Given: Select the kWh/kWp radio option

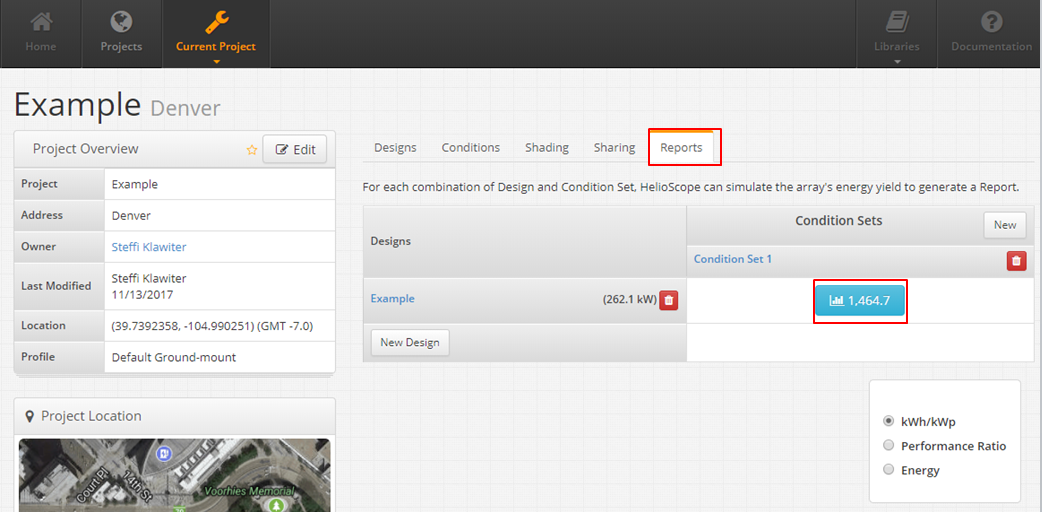Looking at the screenshot, I should click(x=888, y=421).
